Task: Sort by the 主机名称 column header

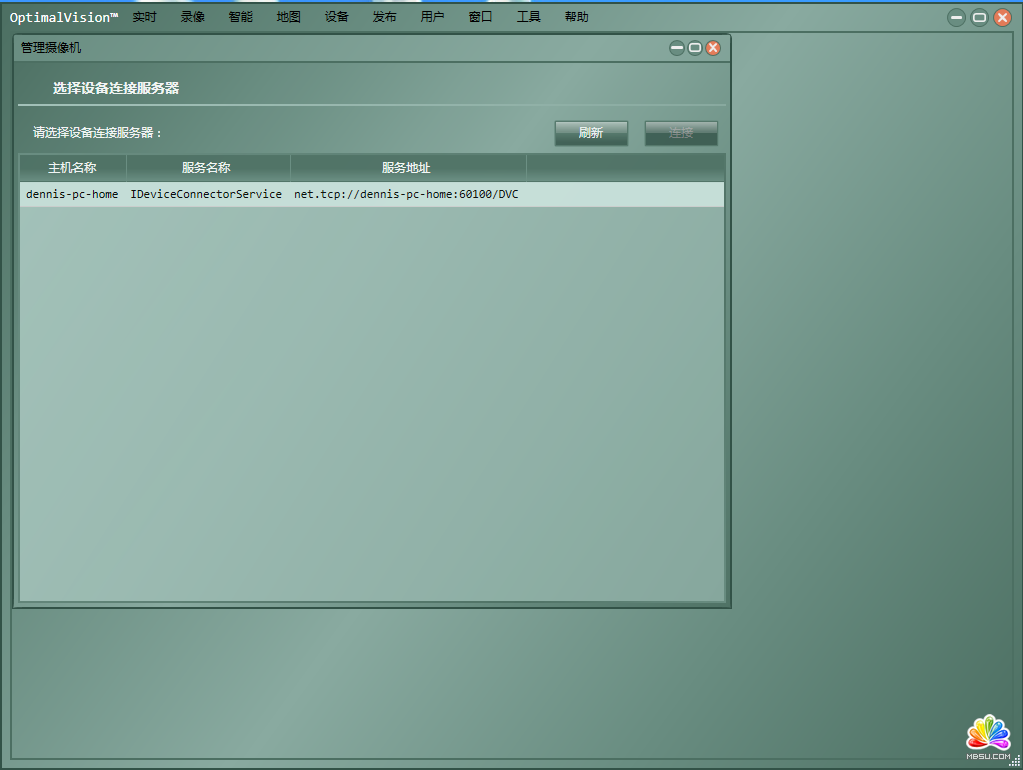Action: tap(73, 168)
